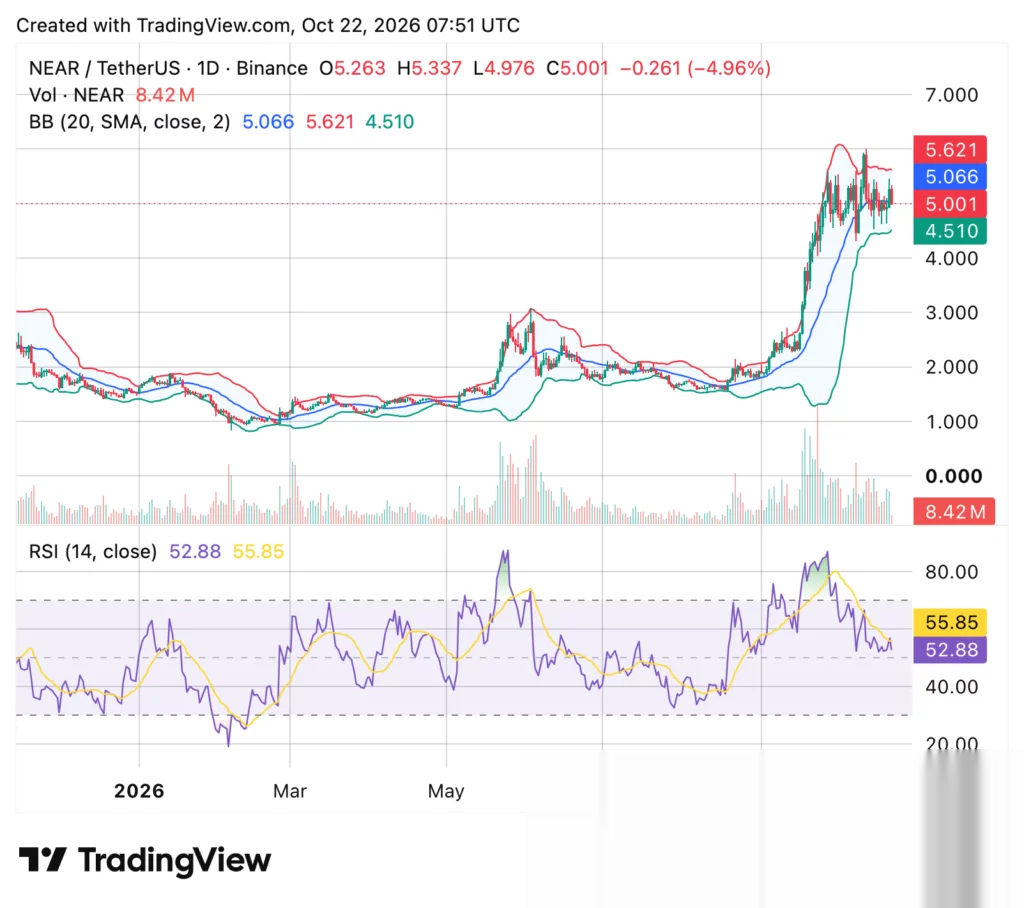Click the 4.000 price axis label
Image resolution: width=1024 pixels, height=908 pixels.
click(x=952, y=259)
